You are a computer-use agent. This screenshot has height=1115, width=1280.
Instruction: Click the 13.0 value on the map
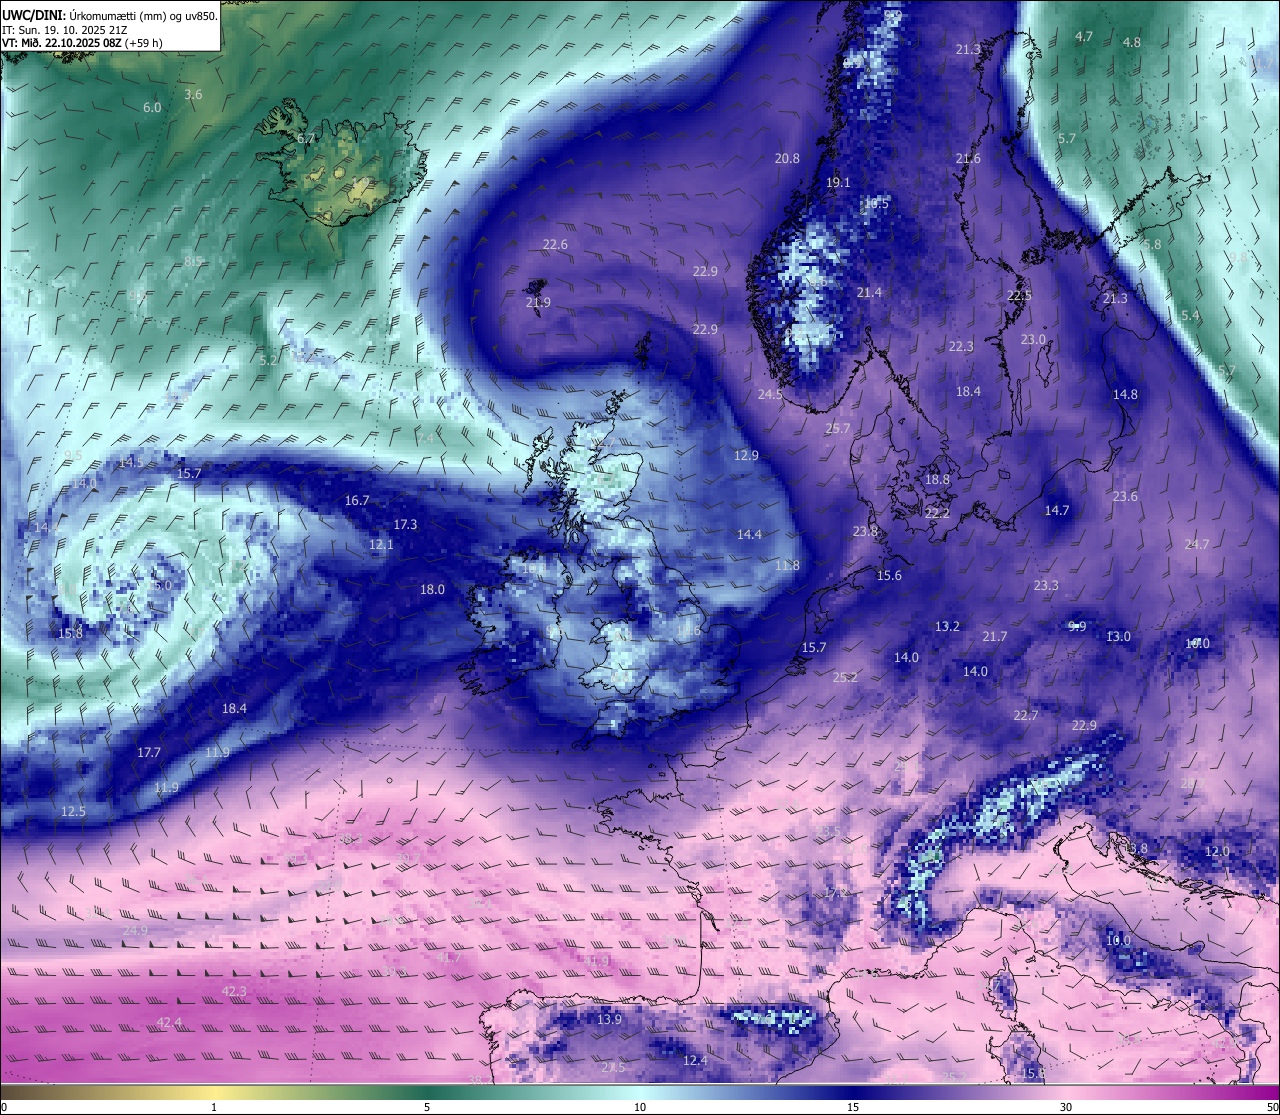1119,637
